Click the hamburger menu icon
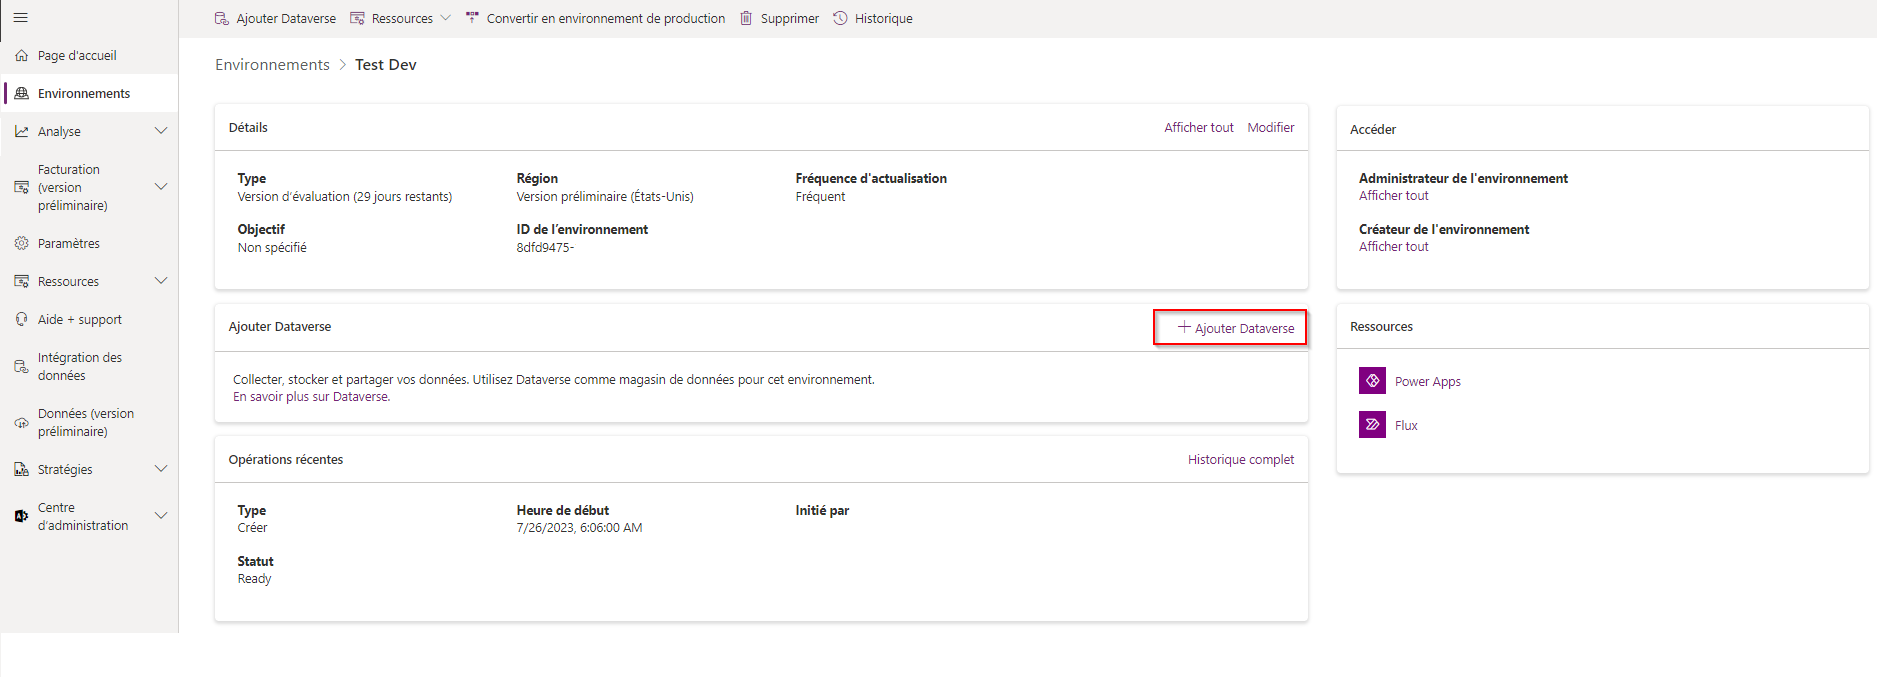1877x677 pixels. (20, 18)
